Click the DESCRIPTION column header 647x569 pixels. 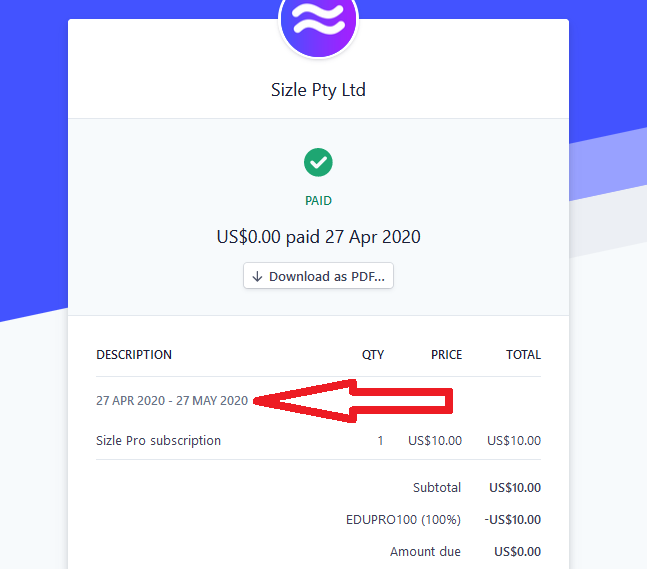134,355
